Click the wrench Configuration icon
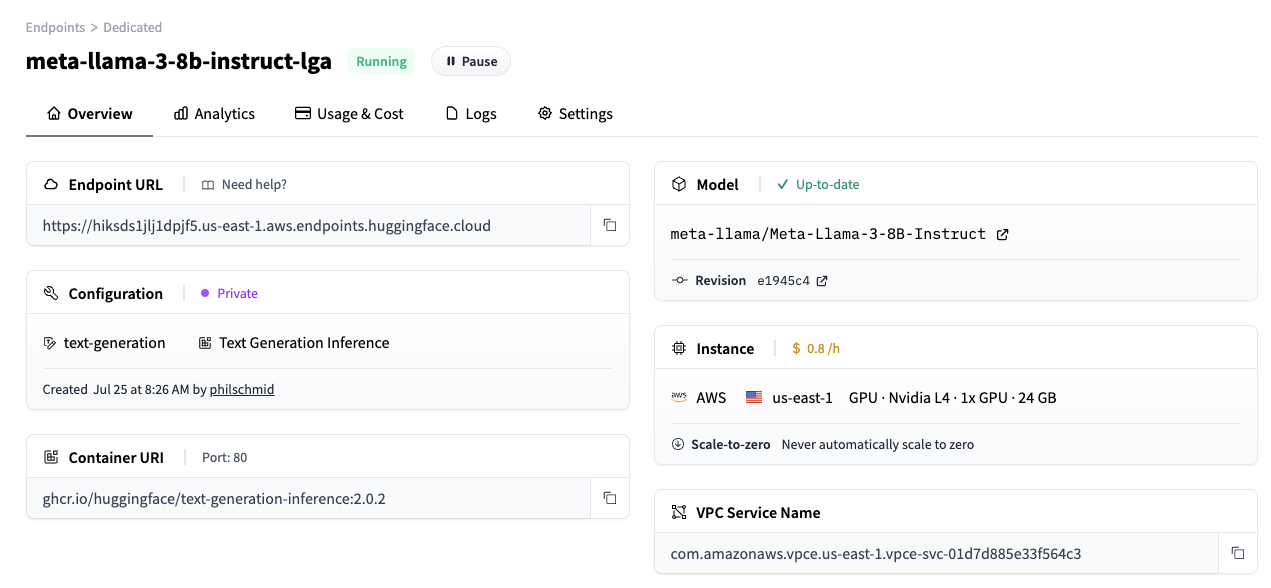Image resolution: width=1271 pixels, height=588 pixels. 51,294
